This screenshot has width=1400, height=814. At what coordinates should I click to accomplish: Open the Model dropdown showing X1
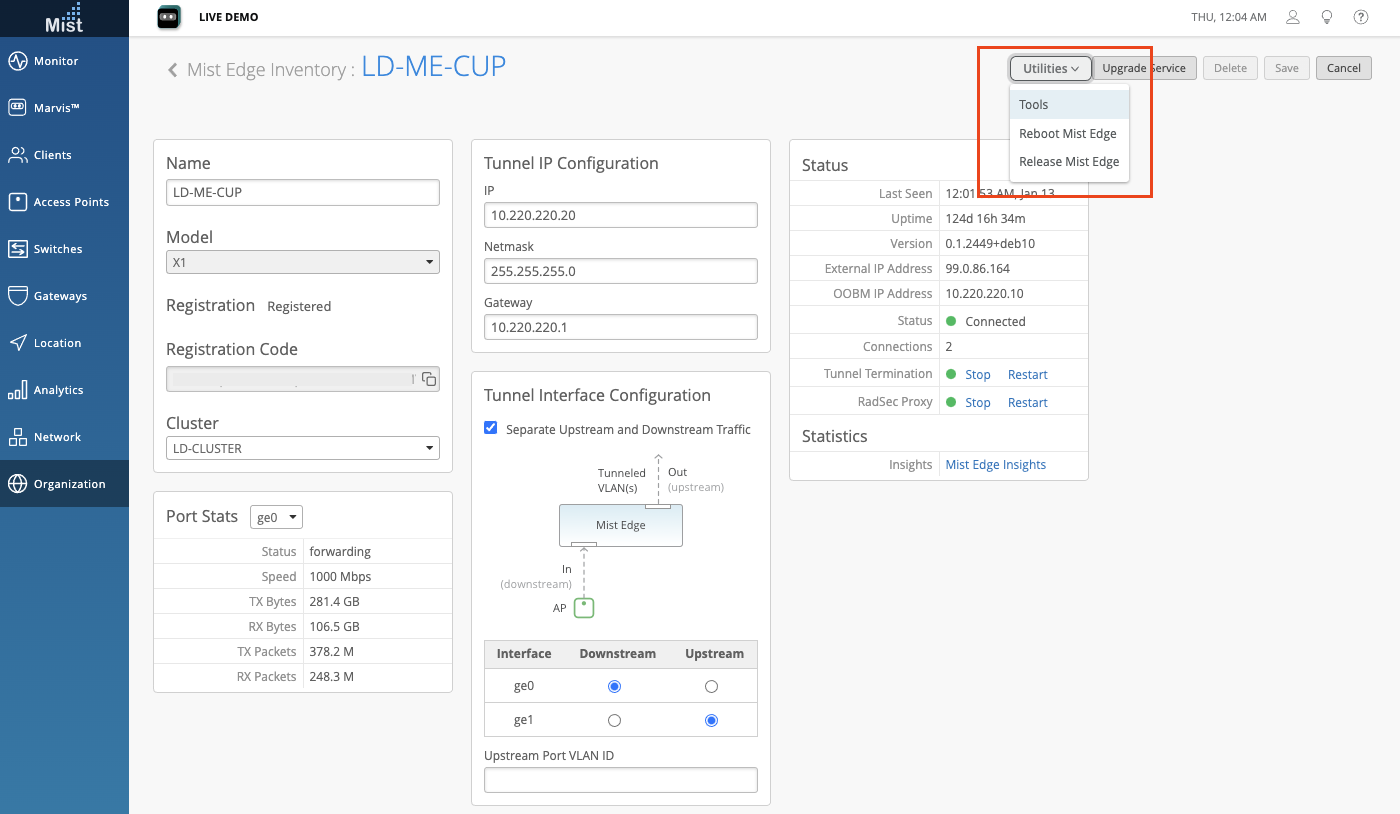(303, 262)
